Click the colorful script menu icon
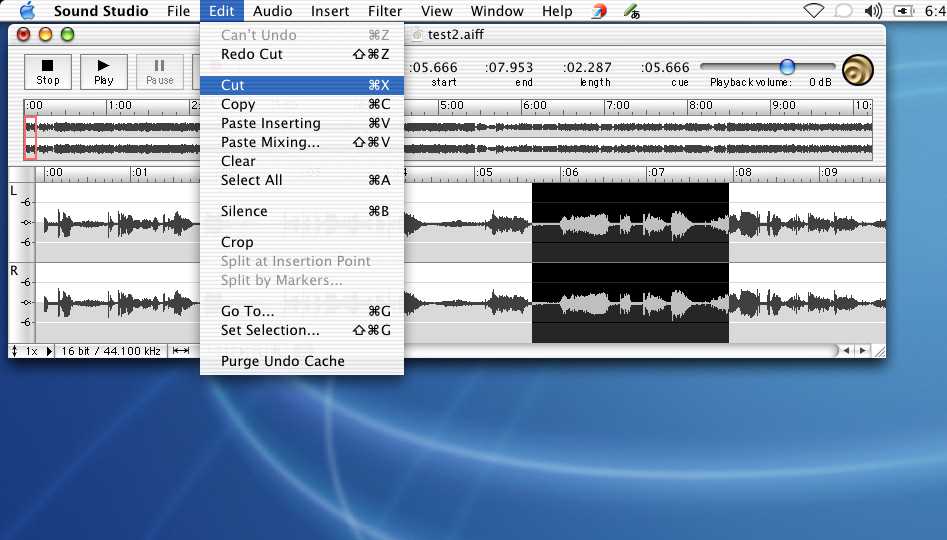Image resolution: width=947 pixels, height=540 pixels. point(599,11)
